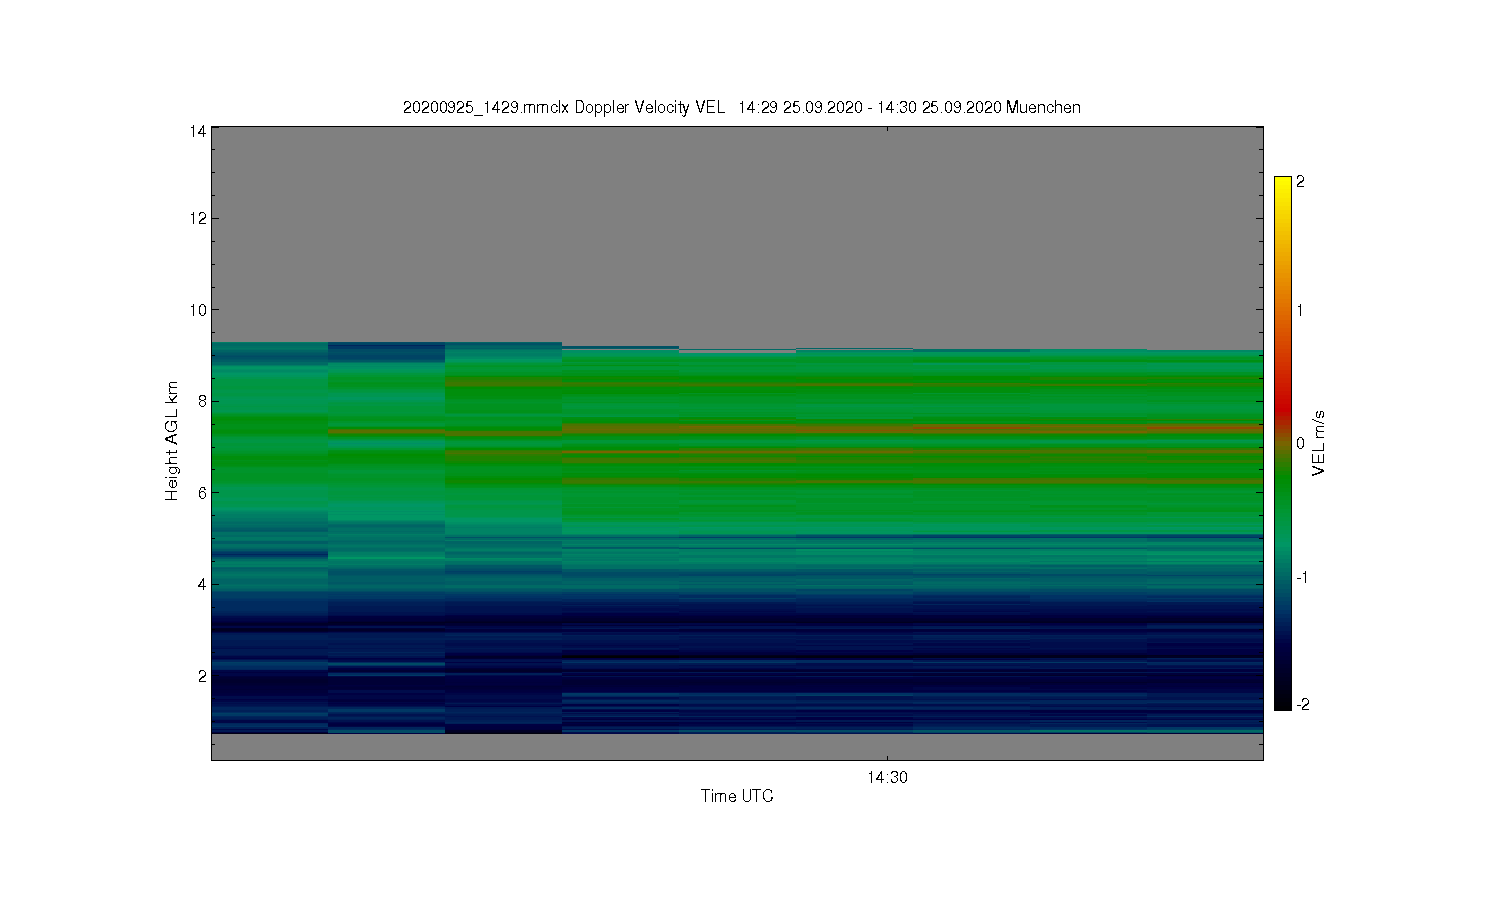The image size is (1500, 900).
Task: Click the plot title text
Action: click(741, 107)
